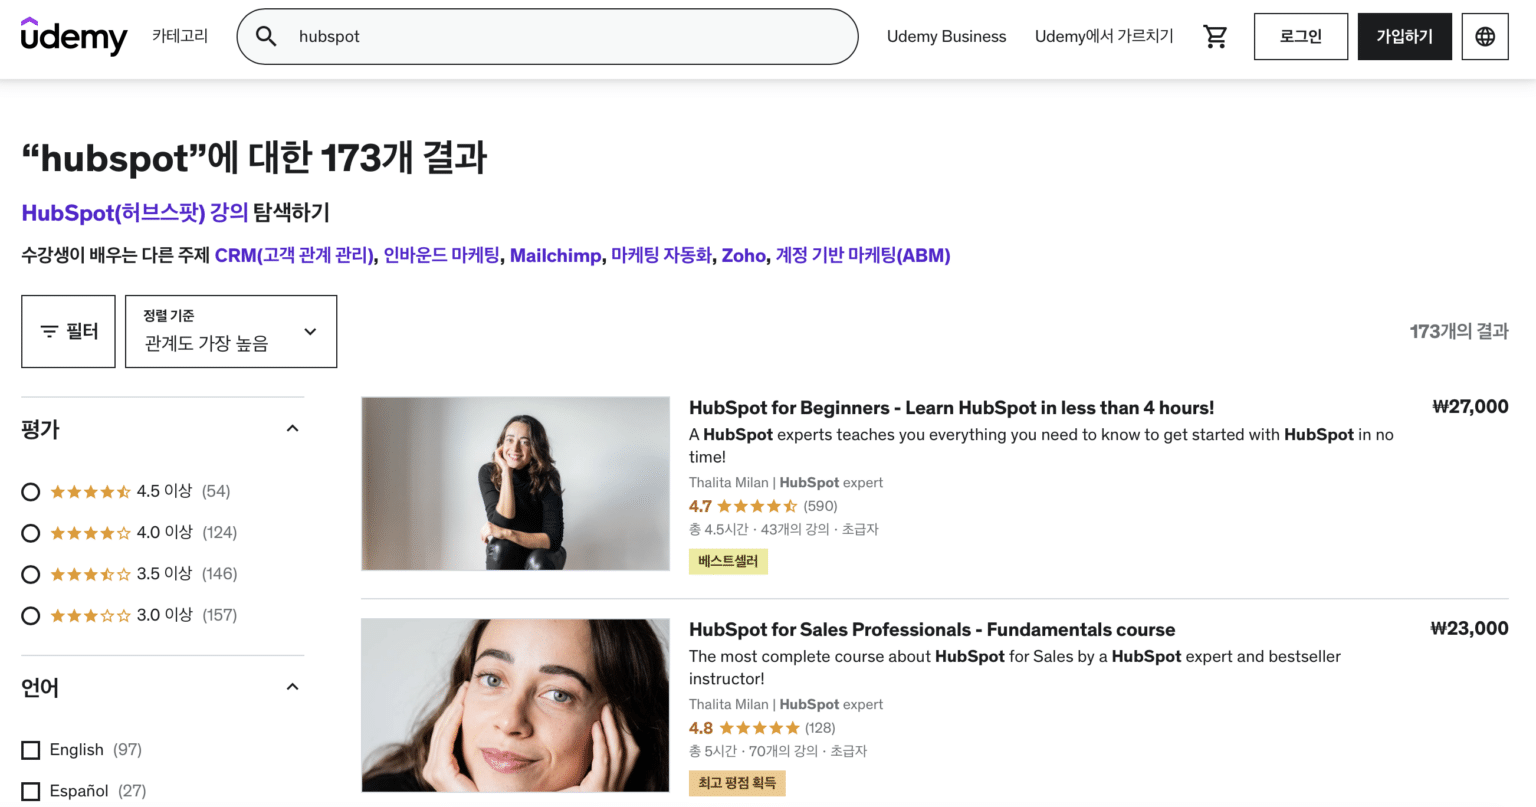Open the 필터 filter button
Viewport: 1536px width, 807px height.
(x=68, y=331)
